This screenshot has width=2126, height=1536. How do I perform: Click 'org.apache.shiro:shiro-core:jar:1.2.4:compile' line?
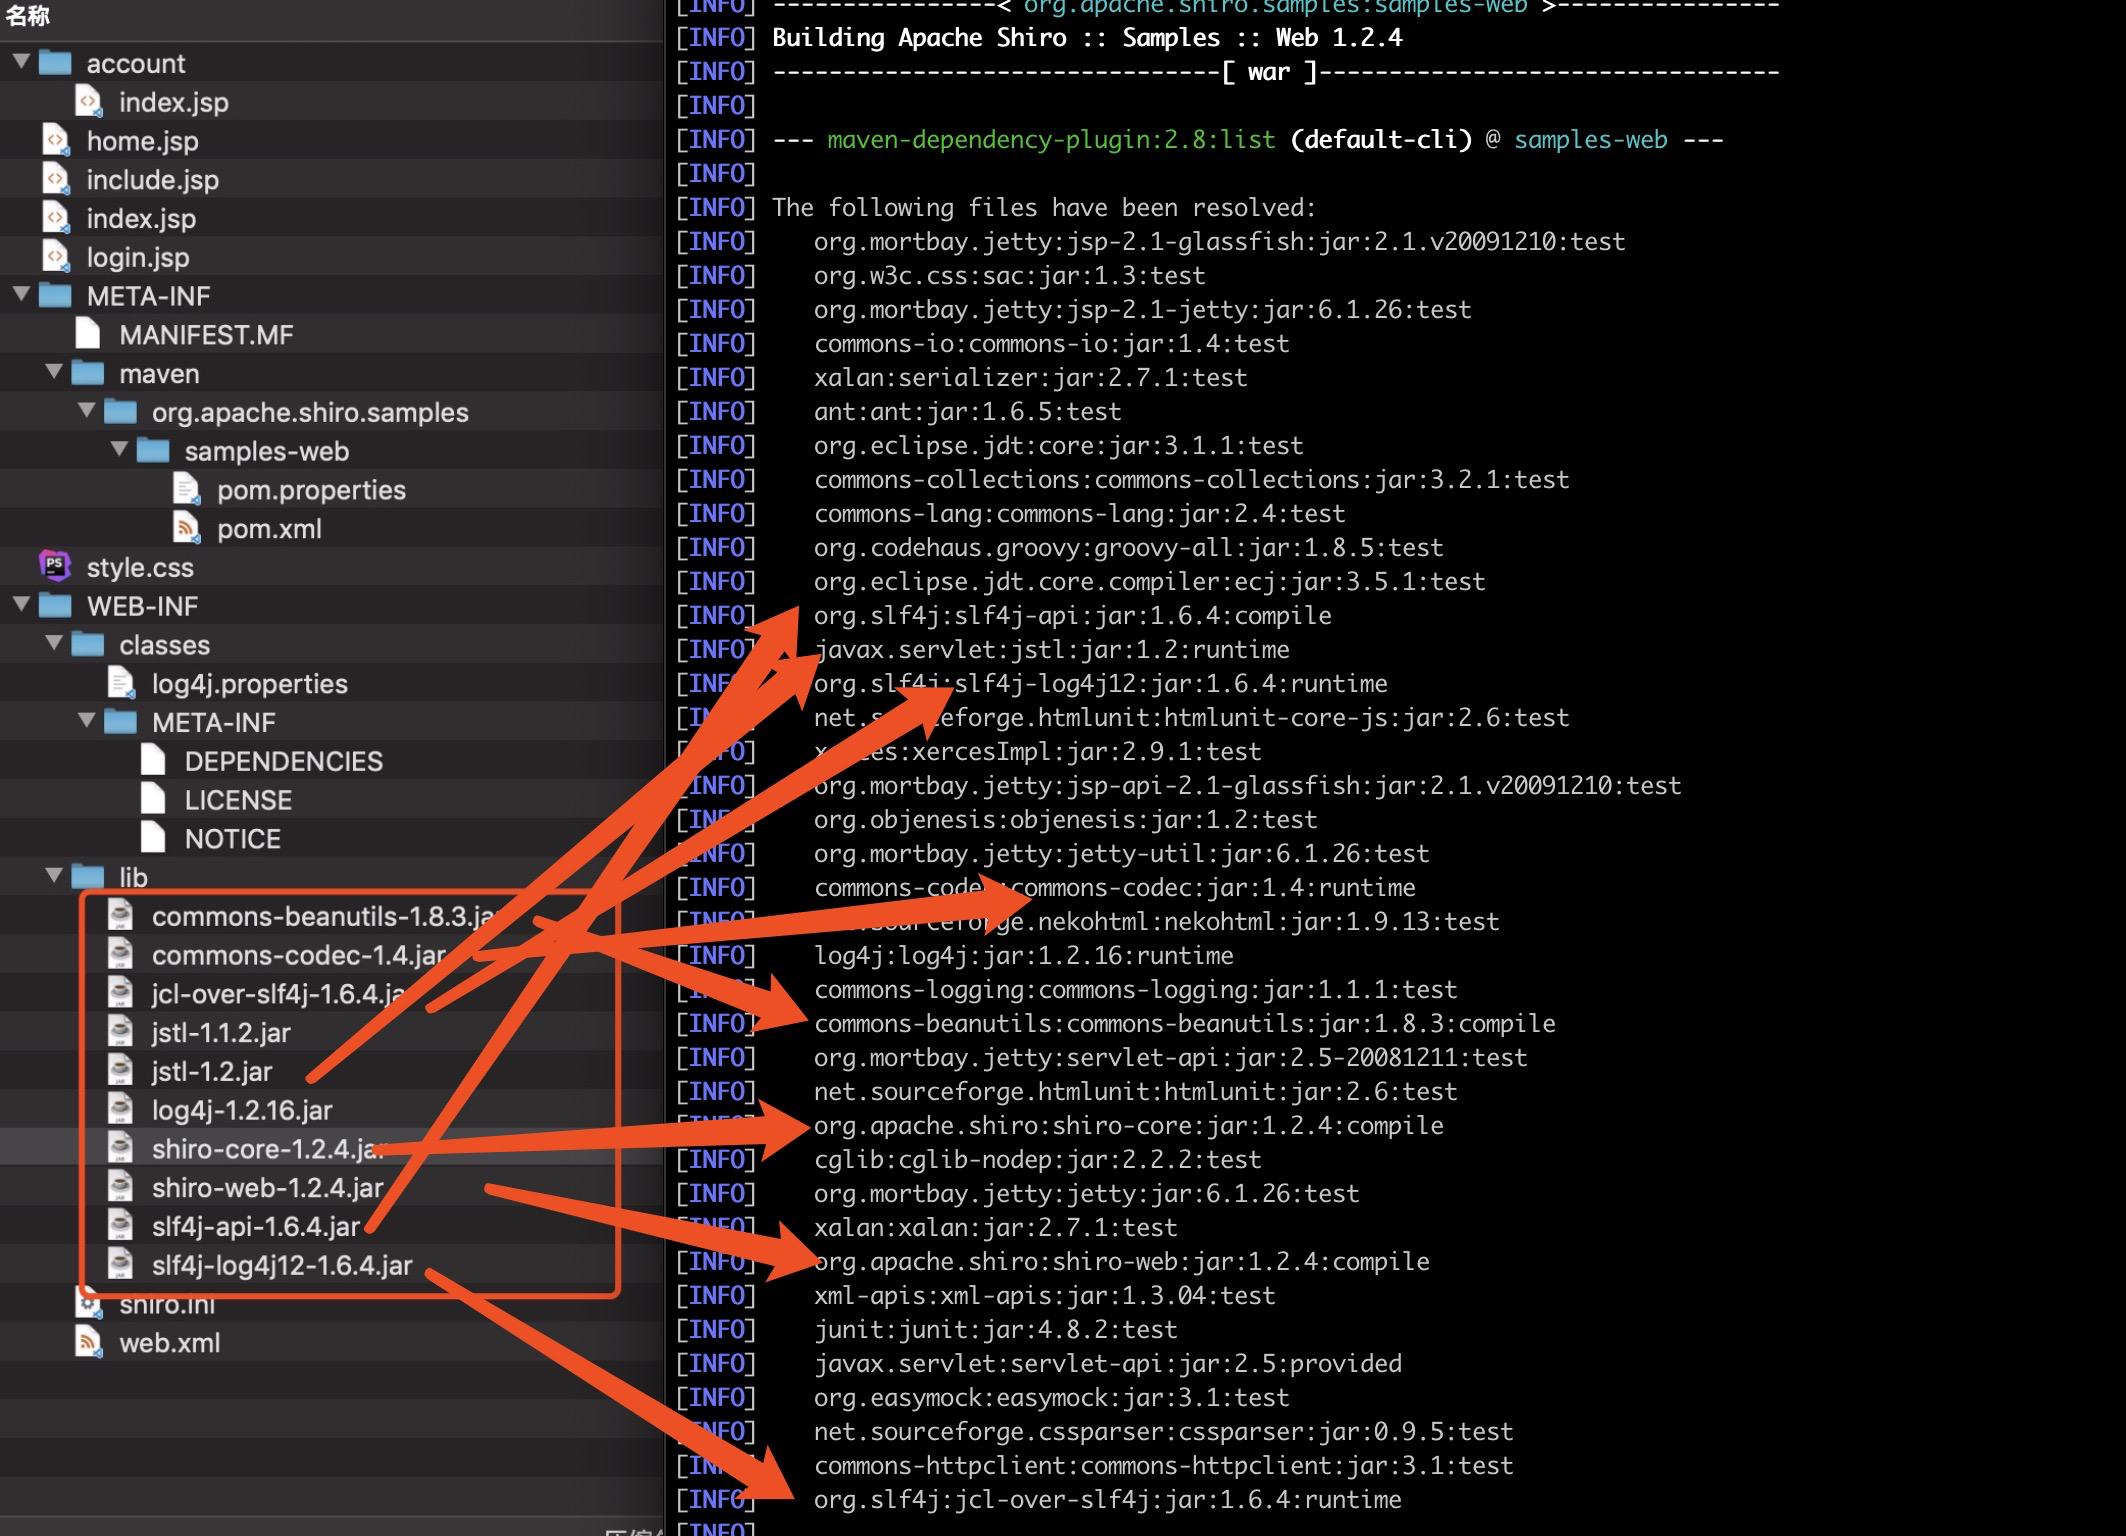tap(1128, 1126)
